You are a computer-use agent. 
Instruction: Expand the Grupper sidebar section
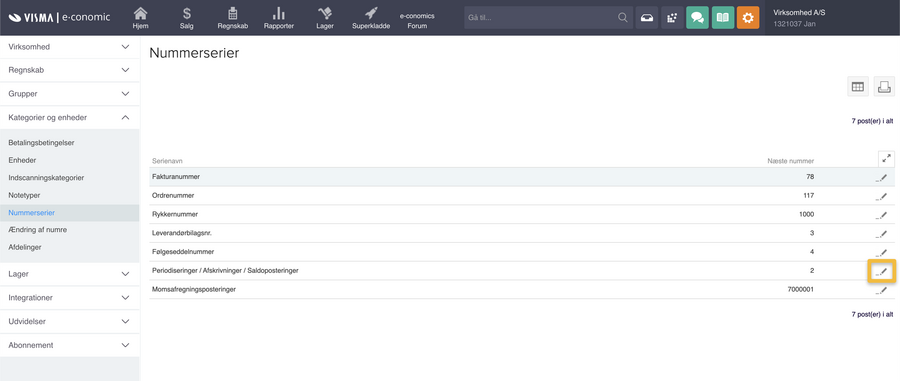69,94
